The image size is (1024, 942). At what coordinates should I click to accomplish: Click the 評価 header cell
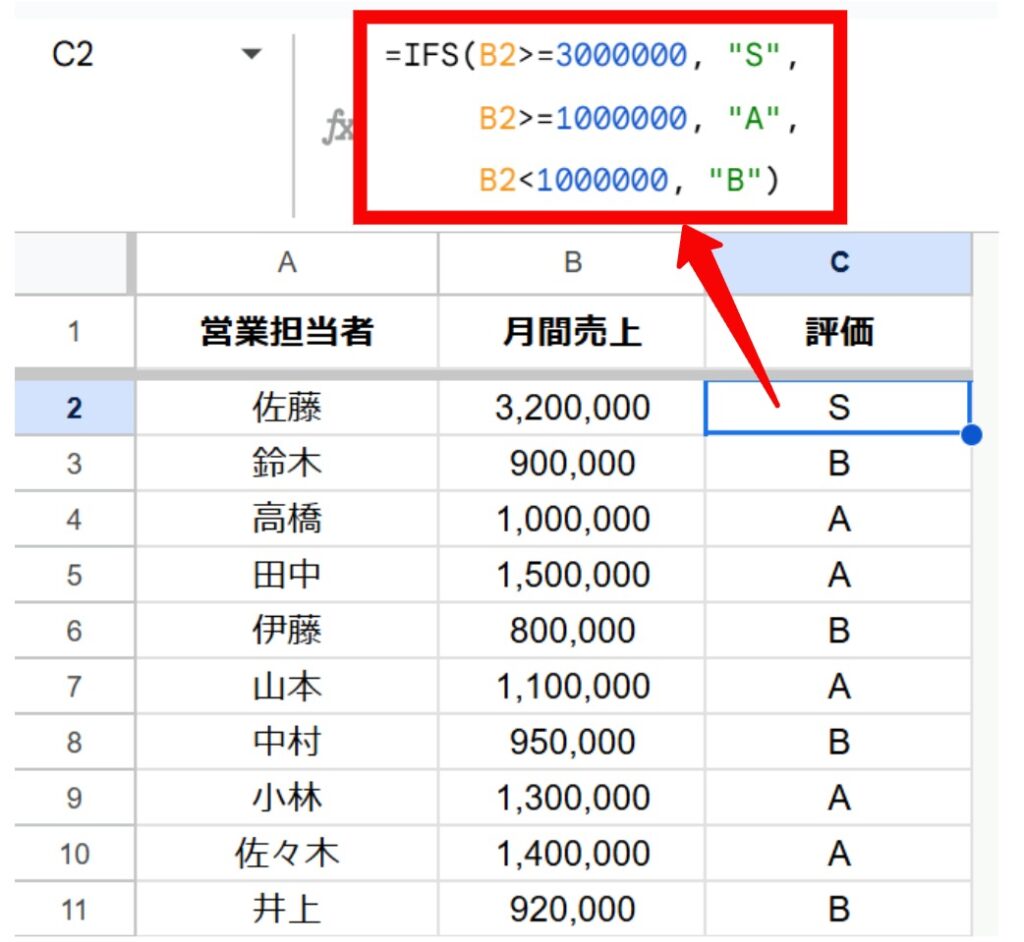[838, 332]
